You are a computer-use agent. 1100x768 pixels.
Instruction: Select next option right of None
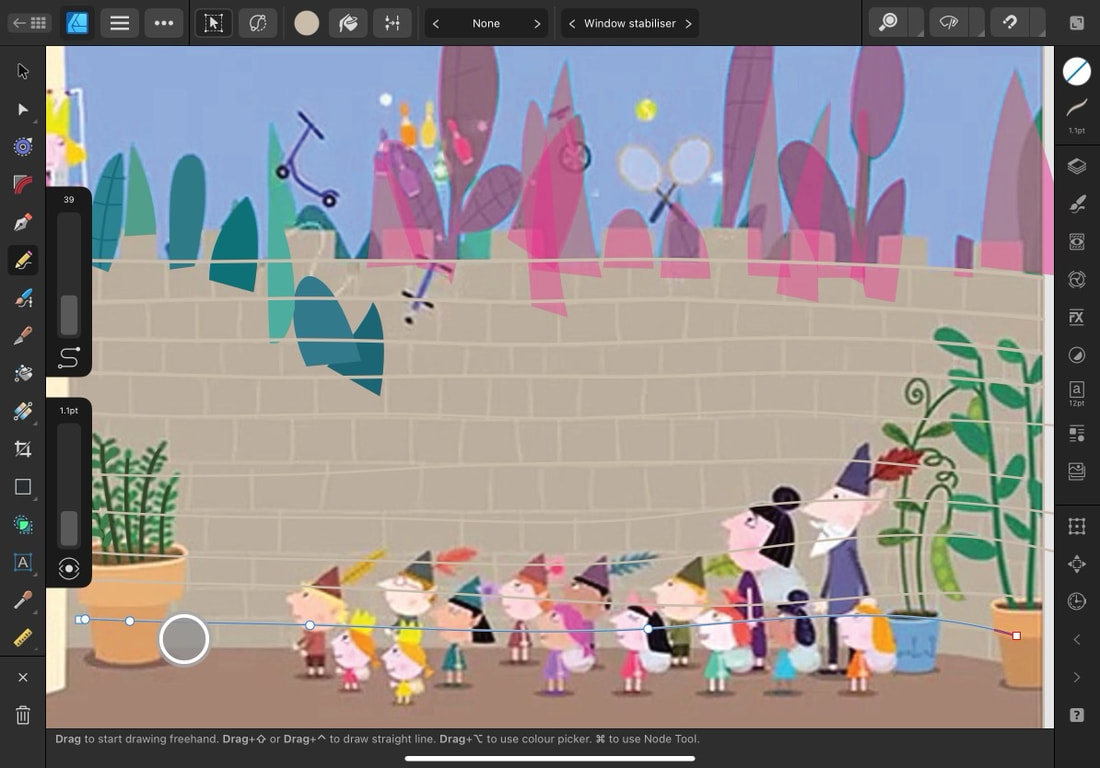coord(537,23)
